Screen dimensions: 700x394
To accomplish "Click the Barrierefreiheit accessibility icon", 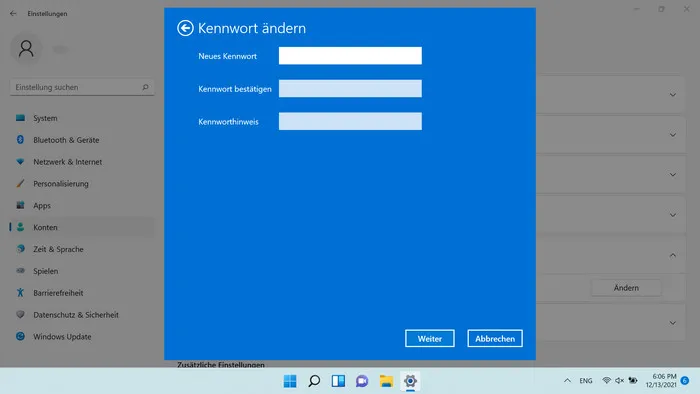I will (20, 293).
